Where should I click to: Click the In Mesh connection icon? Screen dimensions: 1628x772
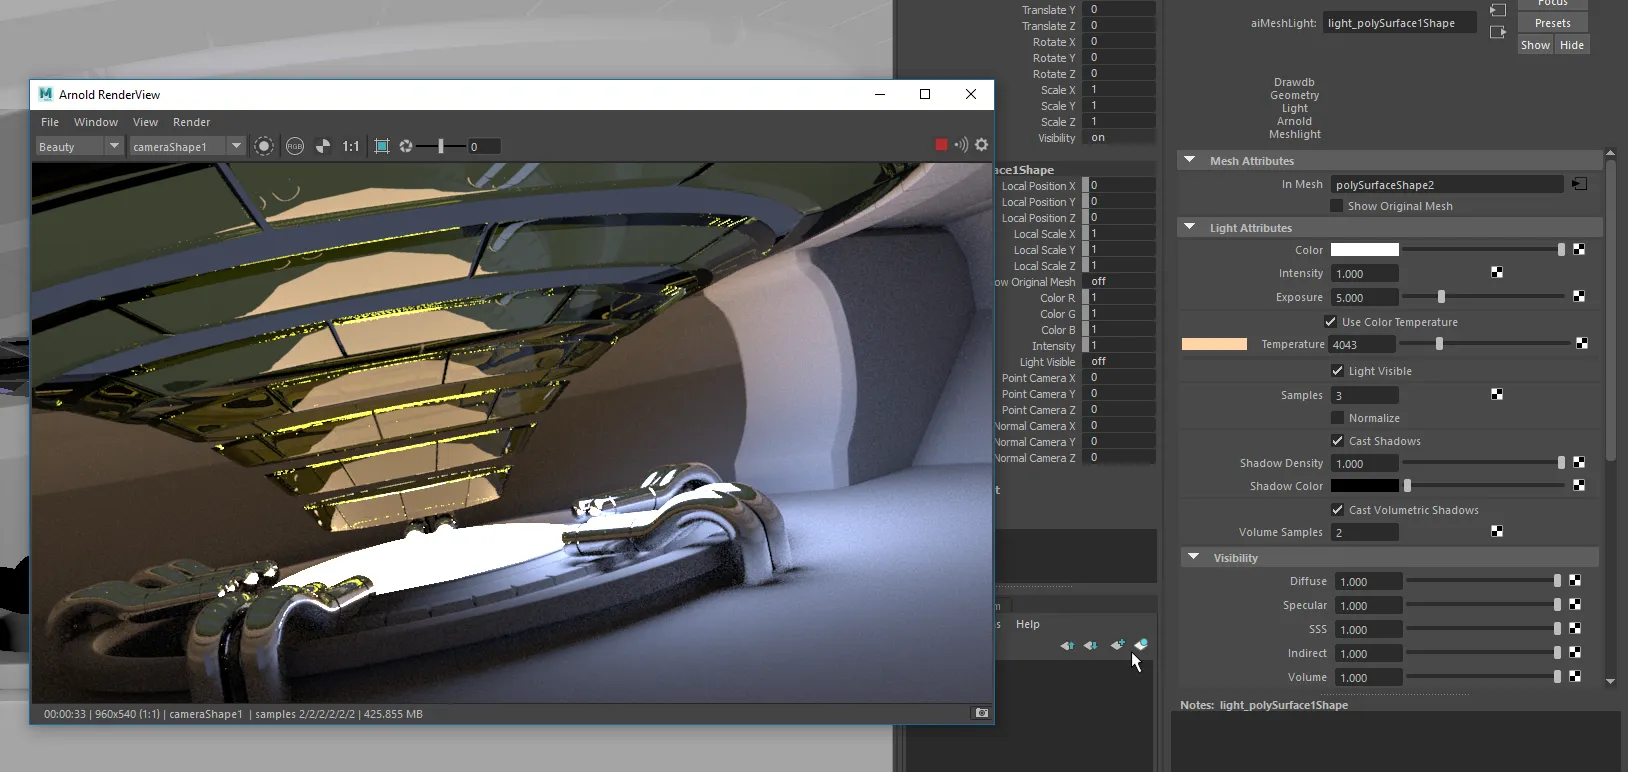coord(1579,184)
